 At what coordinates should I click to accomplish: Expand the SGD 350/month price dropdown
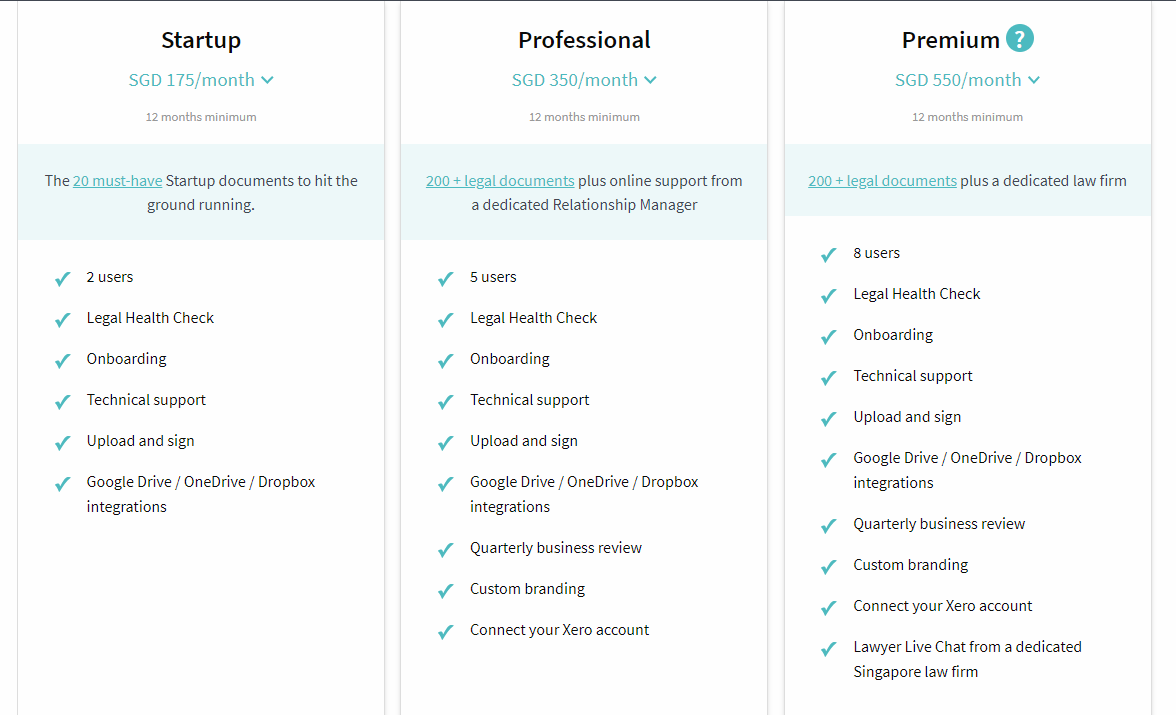pos(584,80)
